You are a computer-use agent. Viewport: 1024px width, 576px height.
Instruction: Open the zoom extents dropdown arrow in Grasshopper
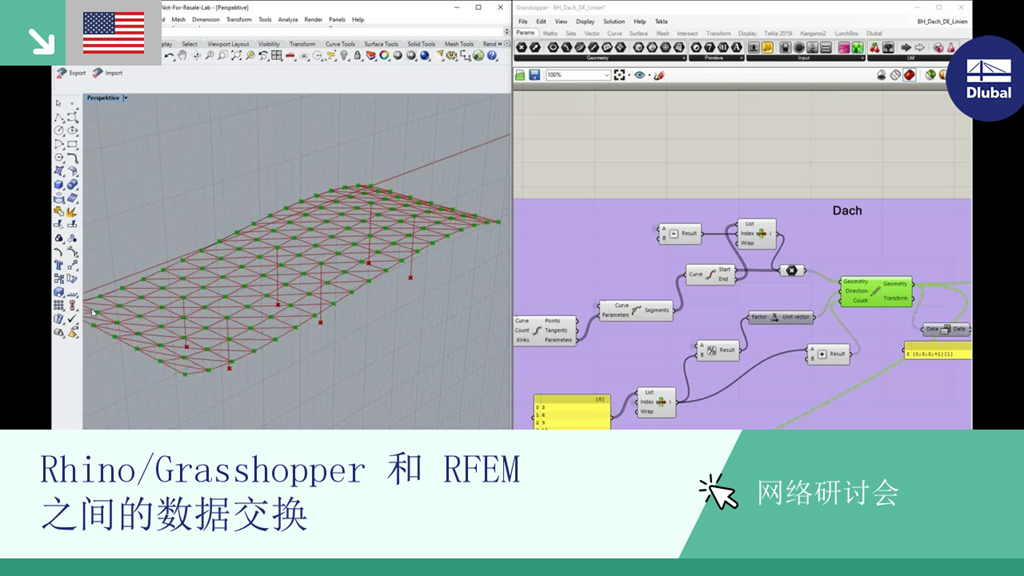click(629, 75)
